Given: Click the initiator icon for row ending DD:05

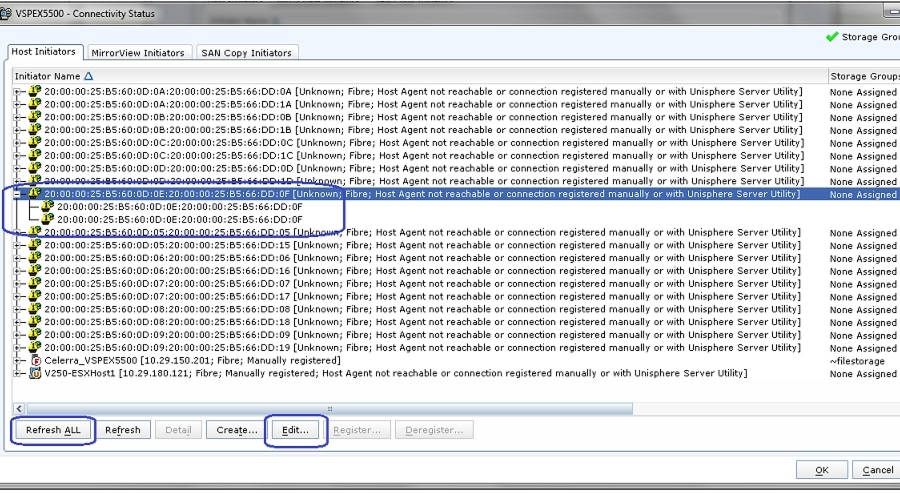Looking at the screenshot, I should coord(35,232).
